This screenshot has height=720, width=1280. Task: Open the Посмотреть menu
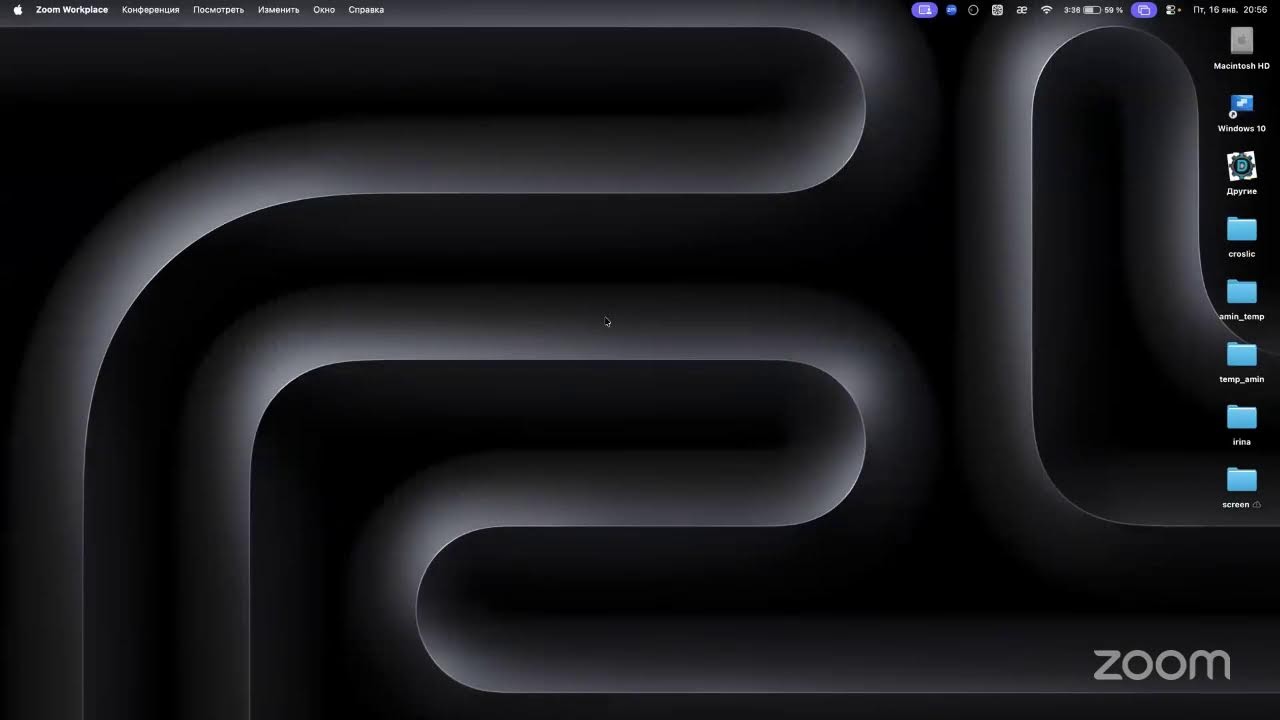click(x=219, y=10)
